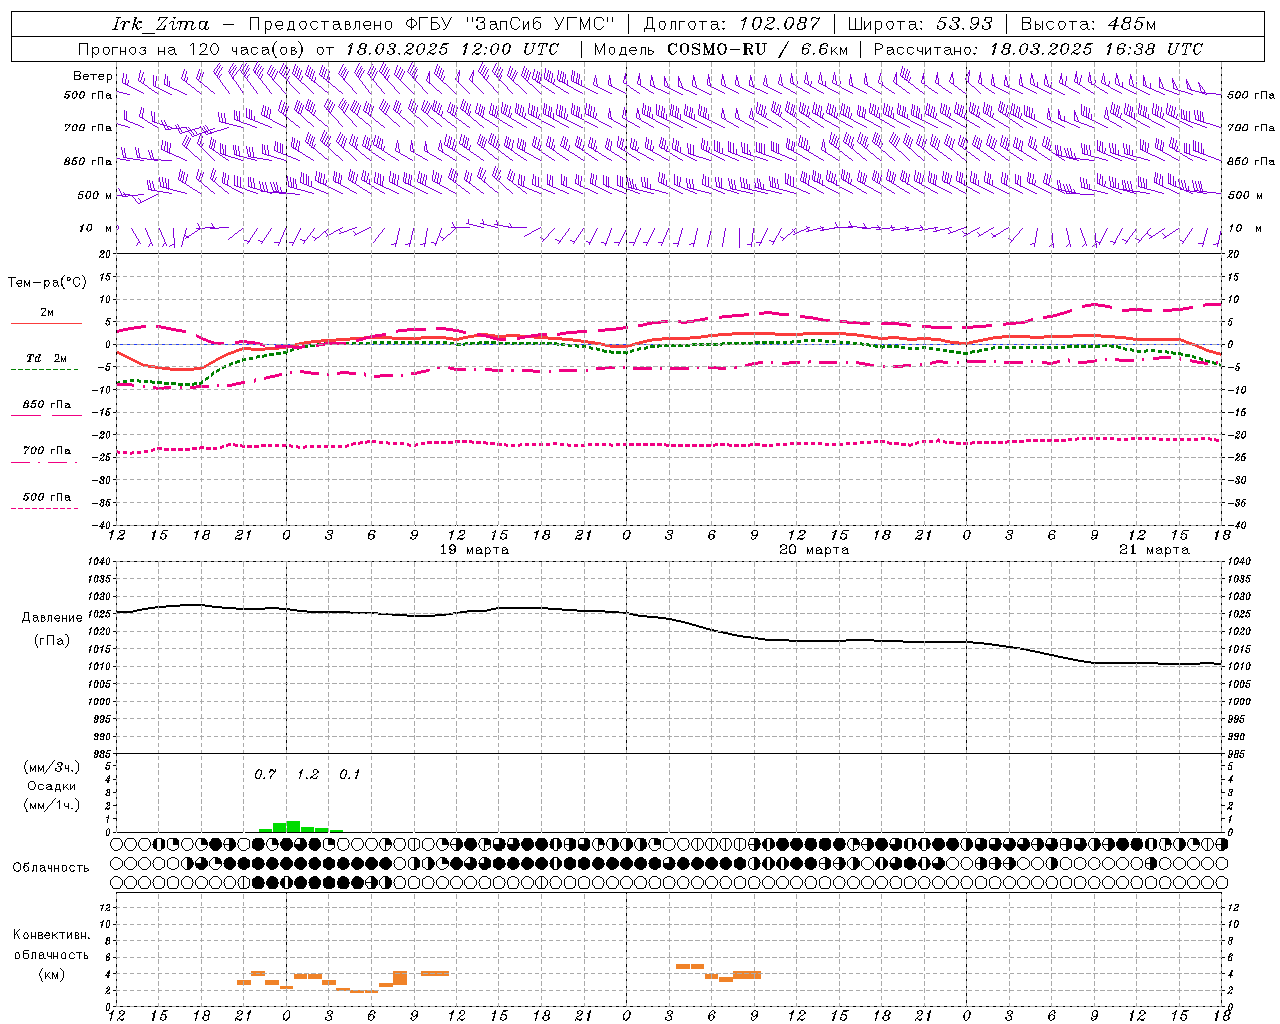Click the dashed line sample under 500 гПа legend
Screen dimensions: 1280x1024
(x=44, y=509)
